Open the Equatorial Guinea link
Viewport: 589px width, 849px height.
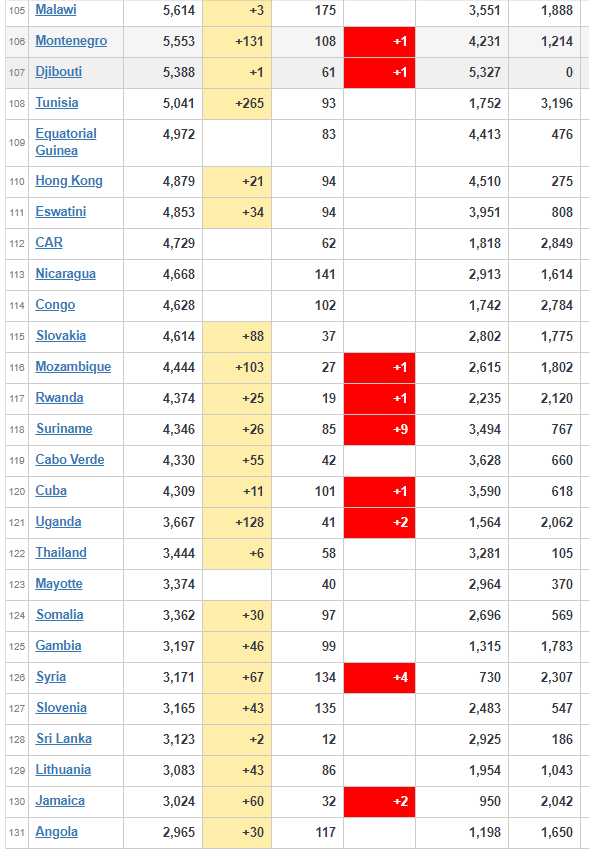pyautogui.click(x=66, y=142)
